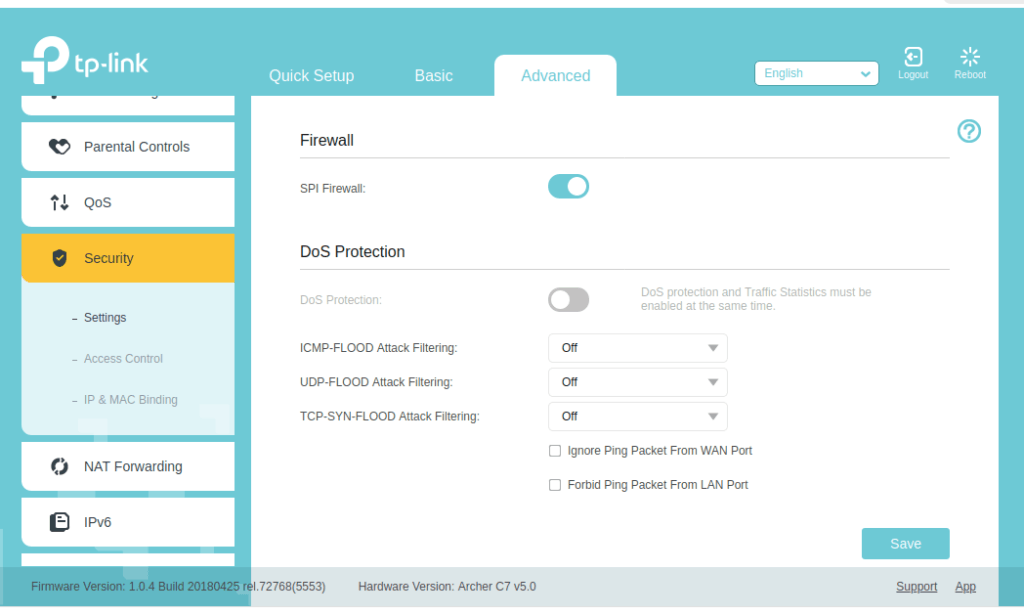
Task: Open the NAT Forwarding menu
Action: tap(128, 466)
